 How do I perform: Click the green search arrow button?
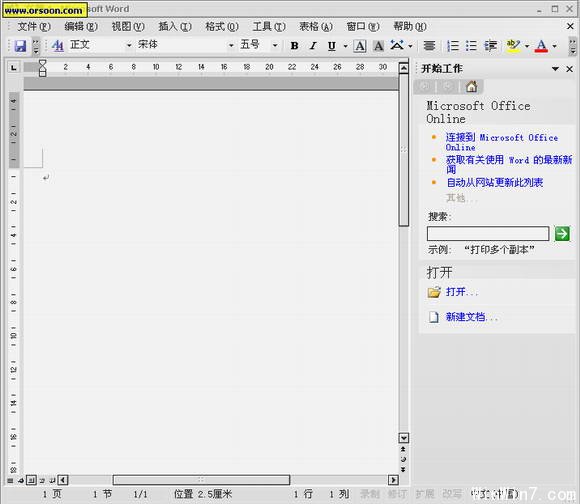click(562, 234)
